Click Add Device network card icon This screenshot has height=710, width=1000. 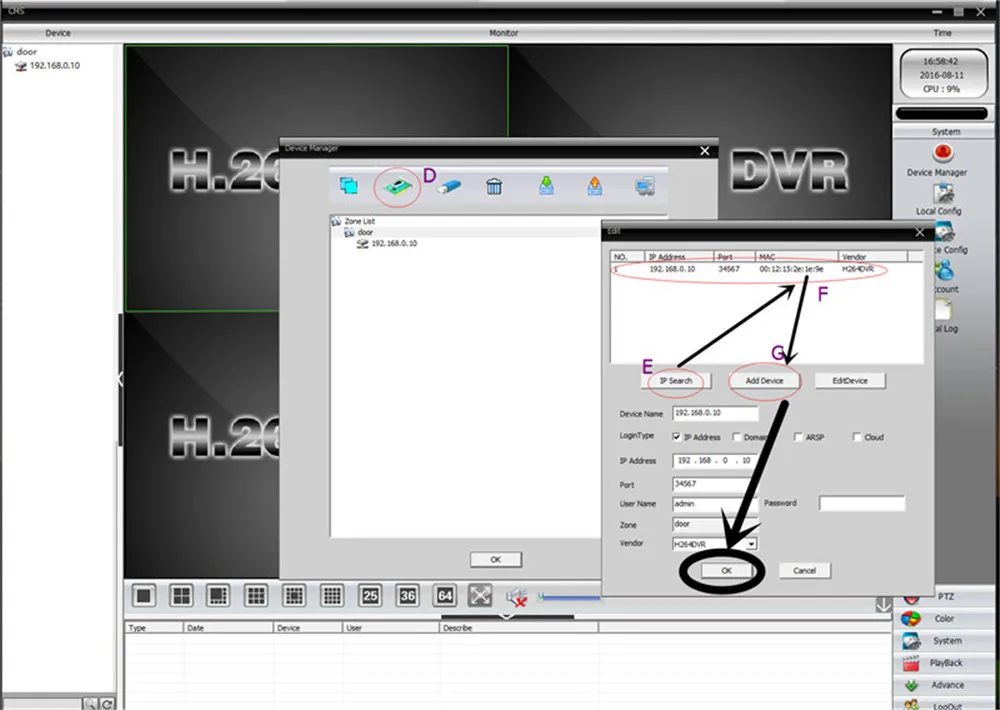(x=397, y=186)
